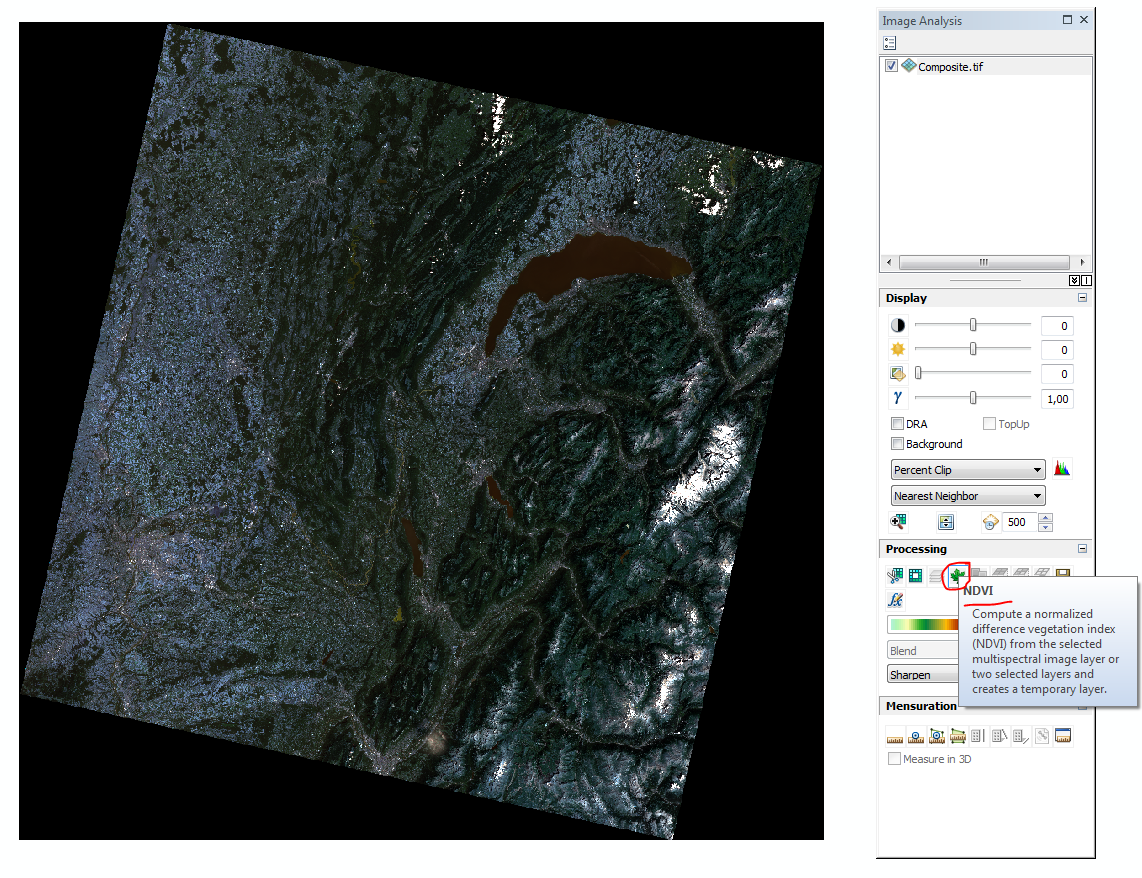Viewport: 1142px width, 878px height.
Task: Click the brightness value field
Action: point(1057,349)
